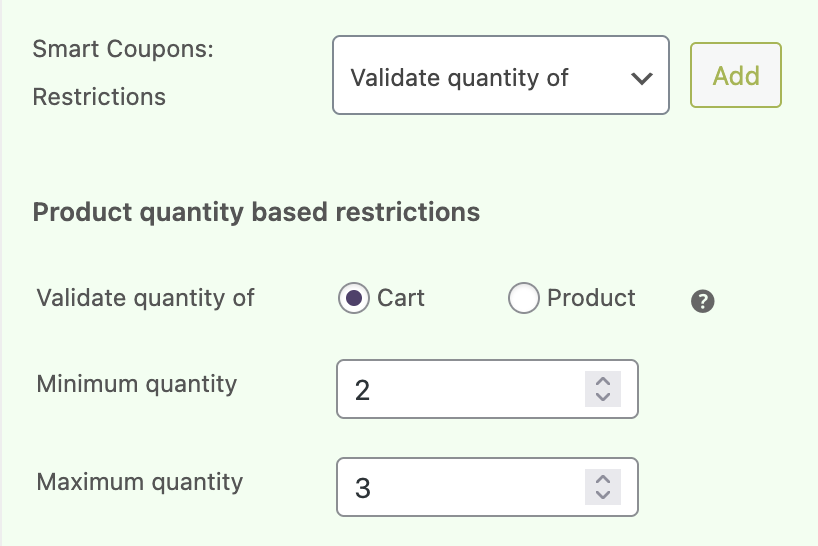The height and width of the screenshot is (546, 818).
Task: Click the question mark help icon
Action: point(702,301)
